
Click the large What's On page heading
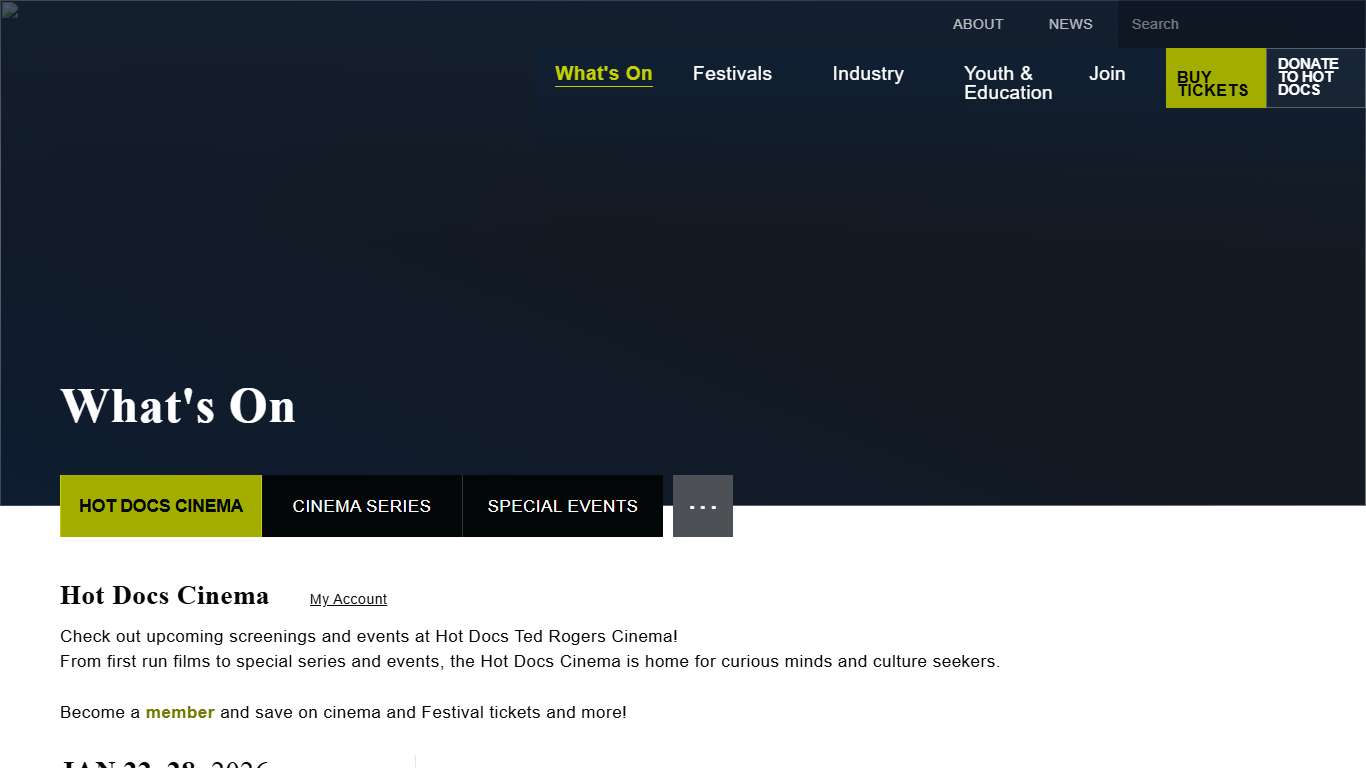178,406
